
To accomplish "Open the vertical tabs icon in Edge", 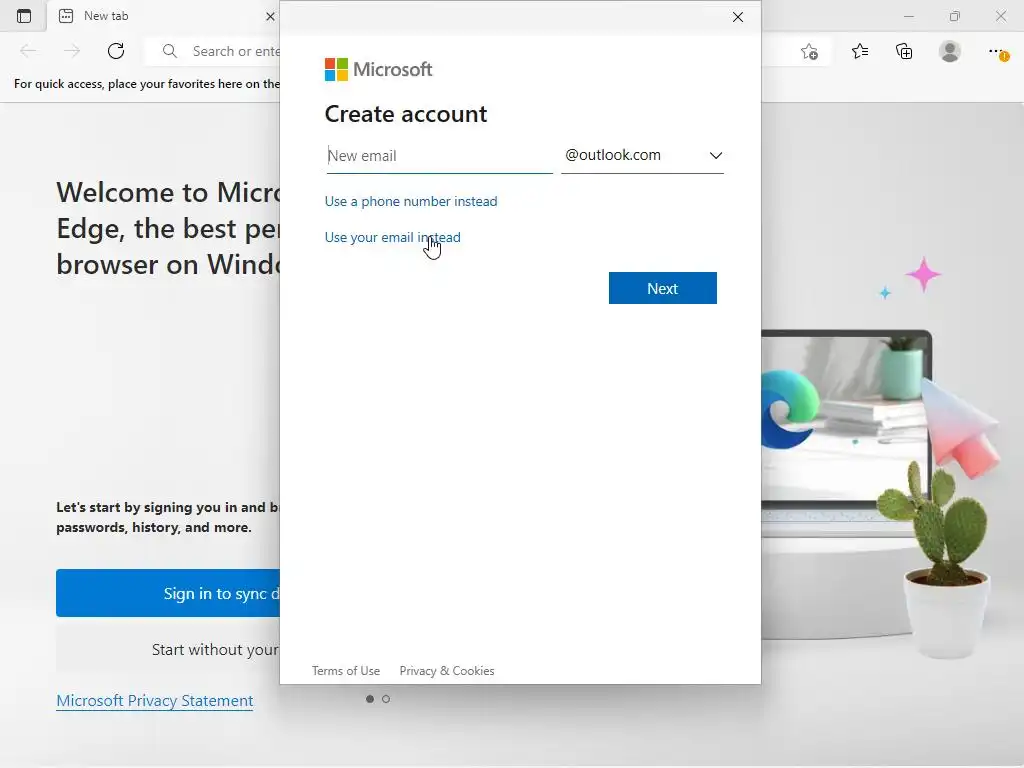I will click(24, 16).
